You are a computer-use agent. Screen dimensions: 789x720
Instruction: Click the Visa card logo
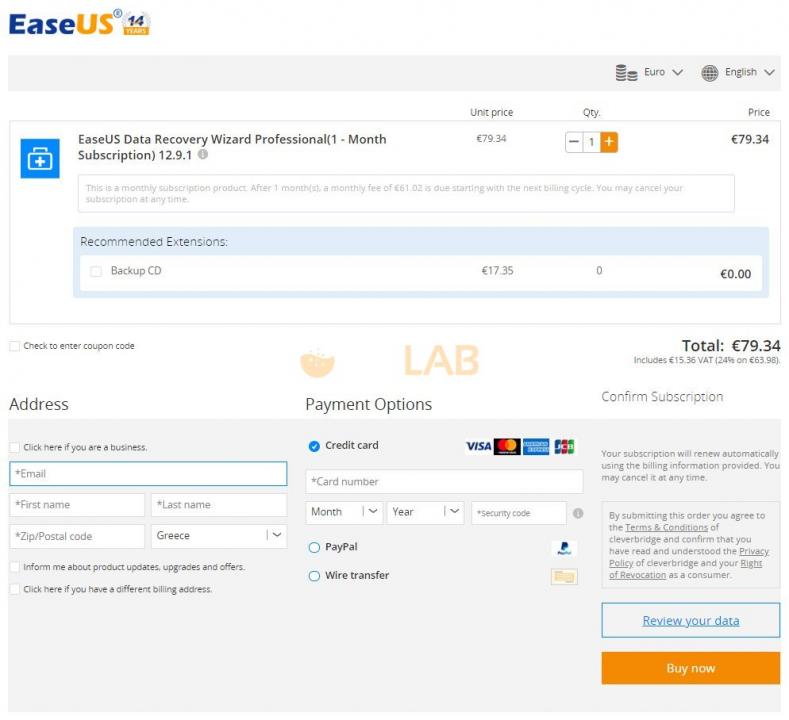[479, 446]
